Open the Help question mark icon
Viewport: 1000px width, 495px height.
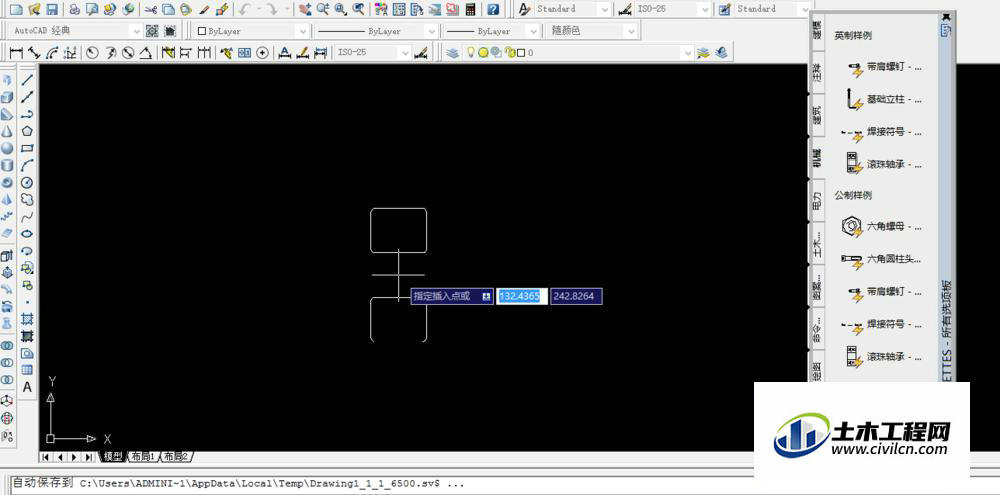pos(493,10)
